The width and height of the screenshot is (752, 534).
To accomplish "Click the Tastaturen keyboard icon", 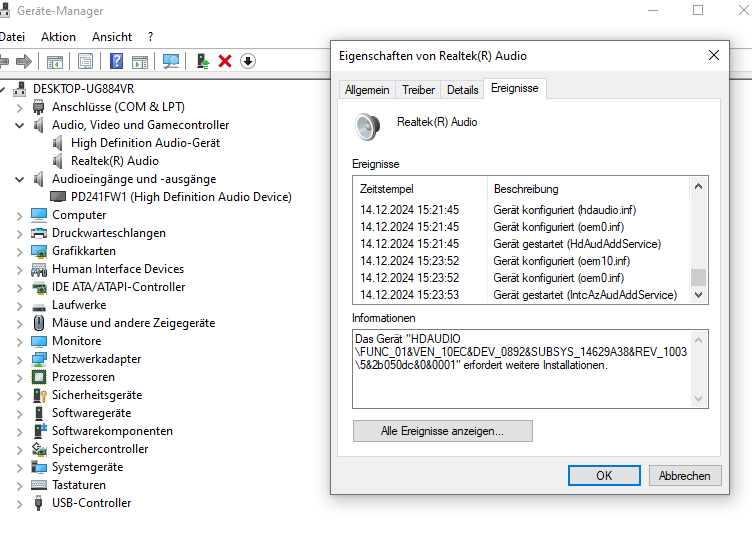I will point(39,485).
